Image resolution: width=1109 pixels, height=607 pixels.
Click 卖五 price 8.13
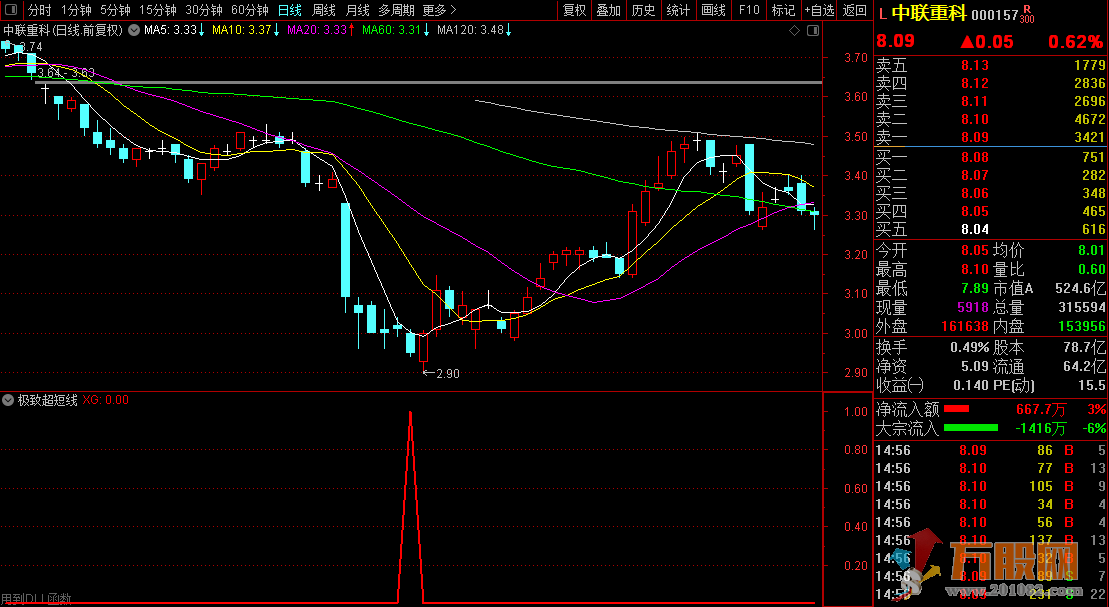click(975, 66)
